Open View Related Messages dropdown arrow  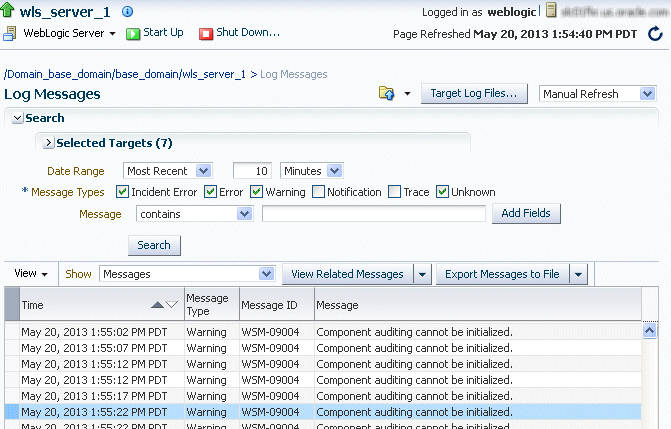(x=422, y=274)
